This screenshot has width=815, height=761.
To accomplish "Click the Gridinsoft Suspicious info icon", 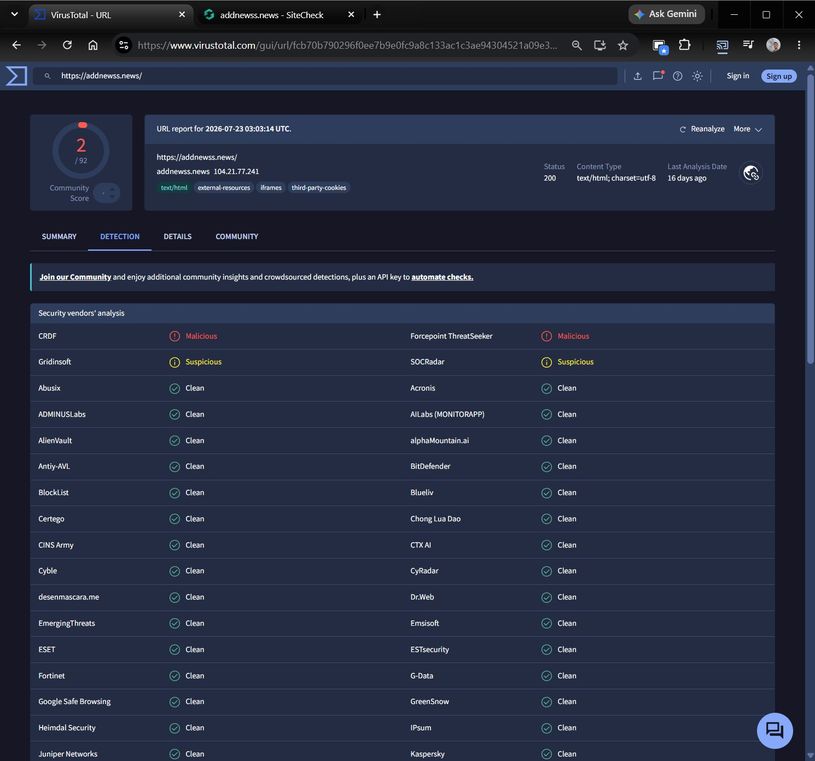I will click(175, 362).
